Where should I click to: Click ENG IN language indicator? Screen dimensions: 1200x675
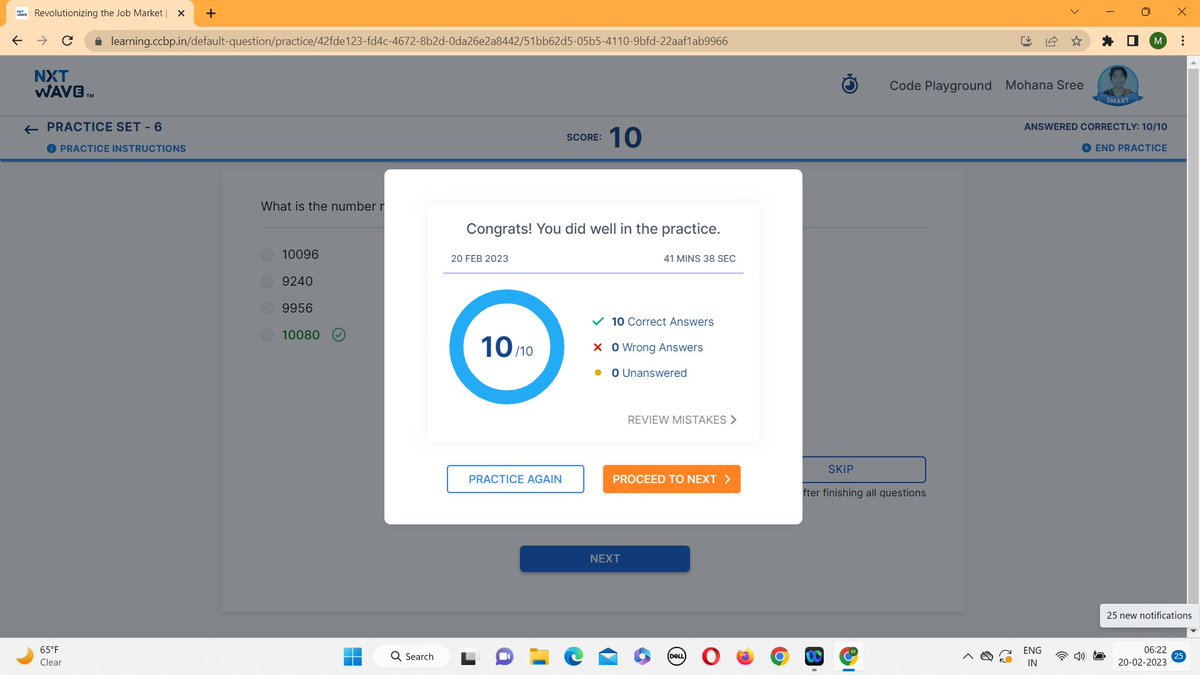point(1032,656)
